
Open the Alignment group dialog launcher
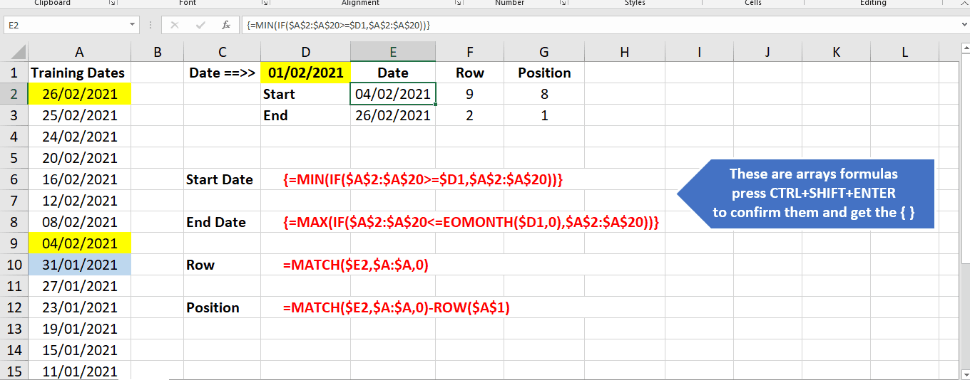[458, 2]
